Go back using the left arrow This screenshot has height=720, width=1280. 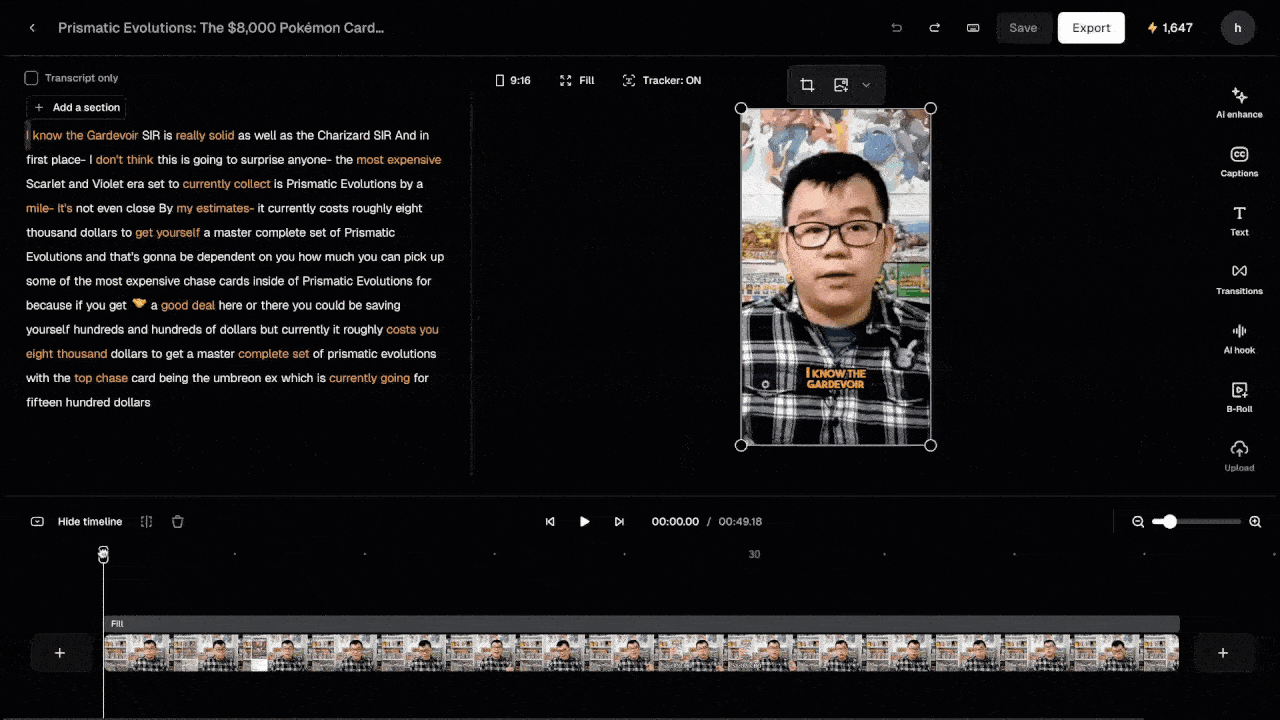[32, 28]
